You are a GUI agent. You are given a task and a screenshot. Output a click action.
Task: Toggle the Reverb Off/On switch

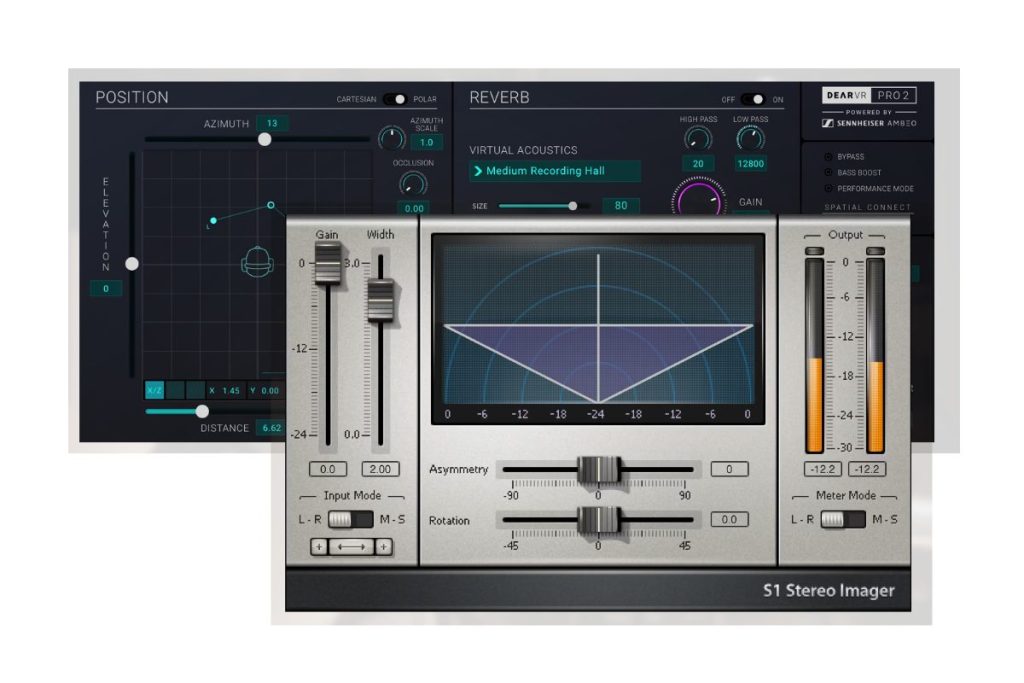click(x=752, y=99)
